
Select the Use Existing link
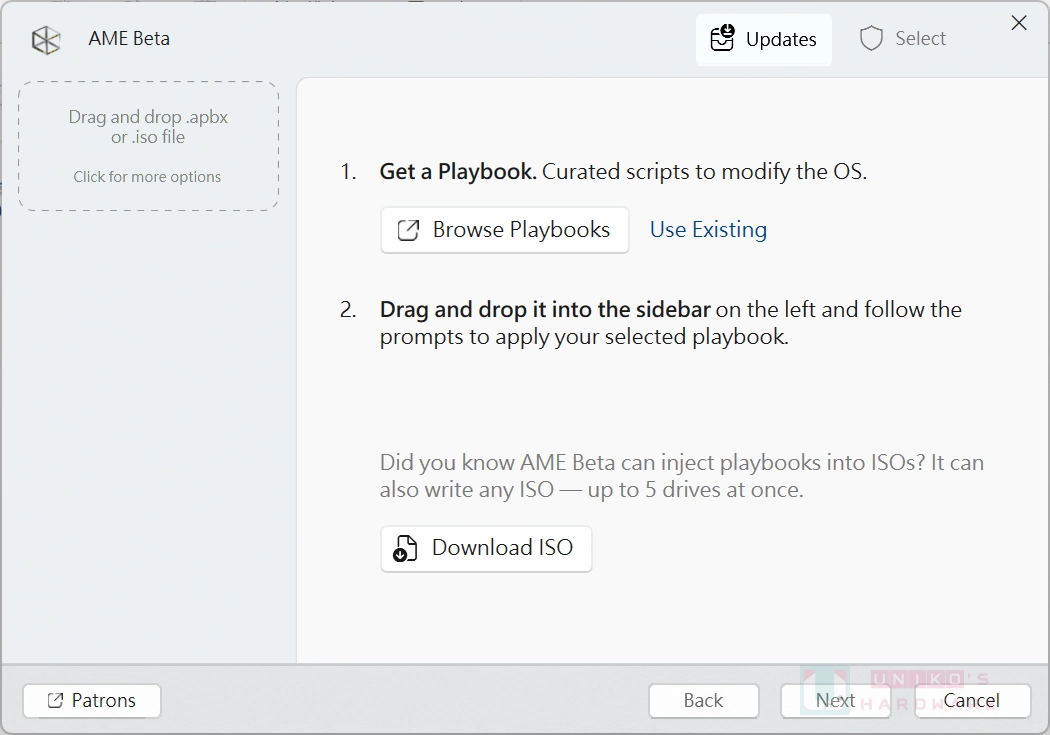pyautogui.click(x=708, y=229)
